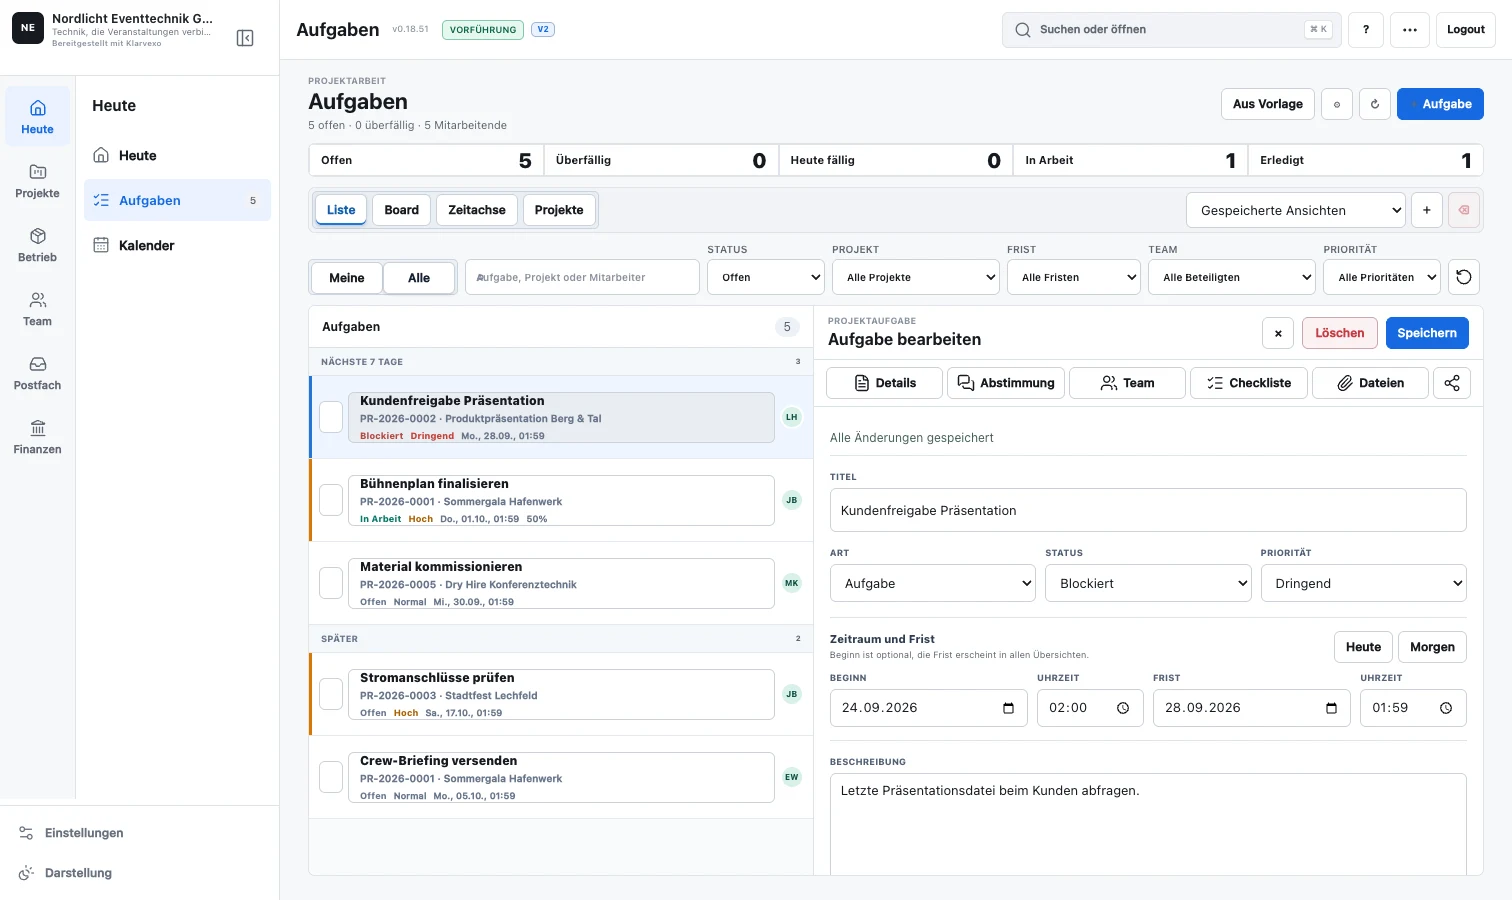Open the three-dot more options menu

(1410, 30)
